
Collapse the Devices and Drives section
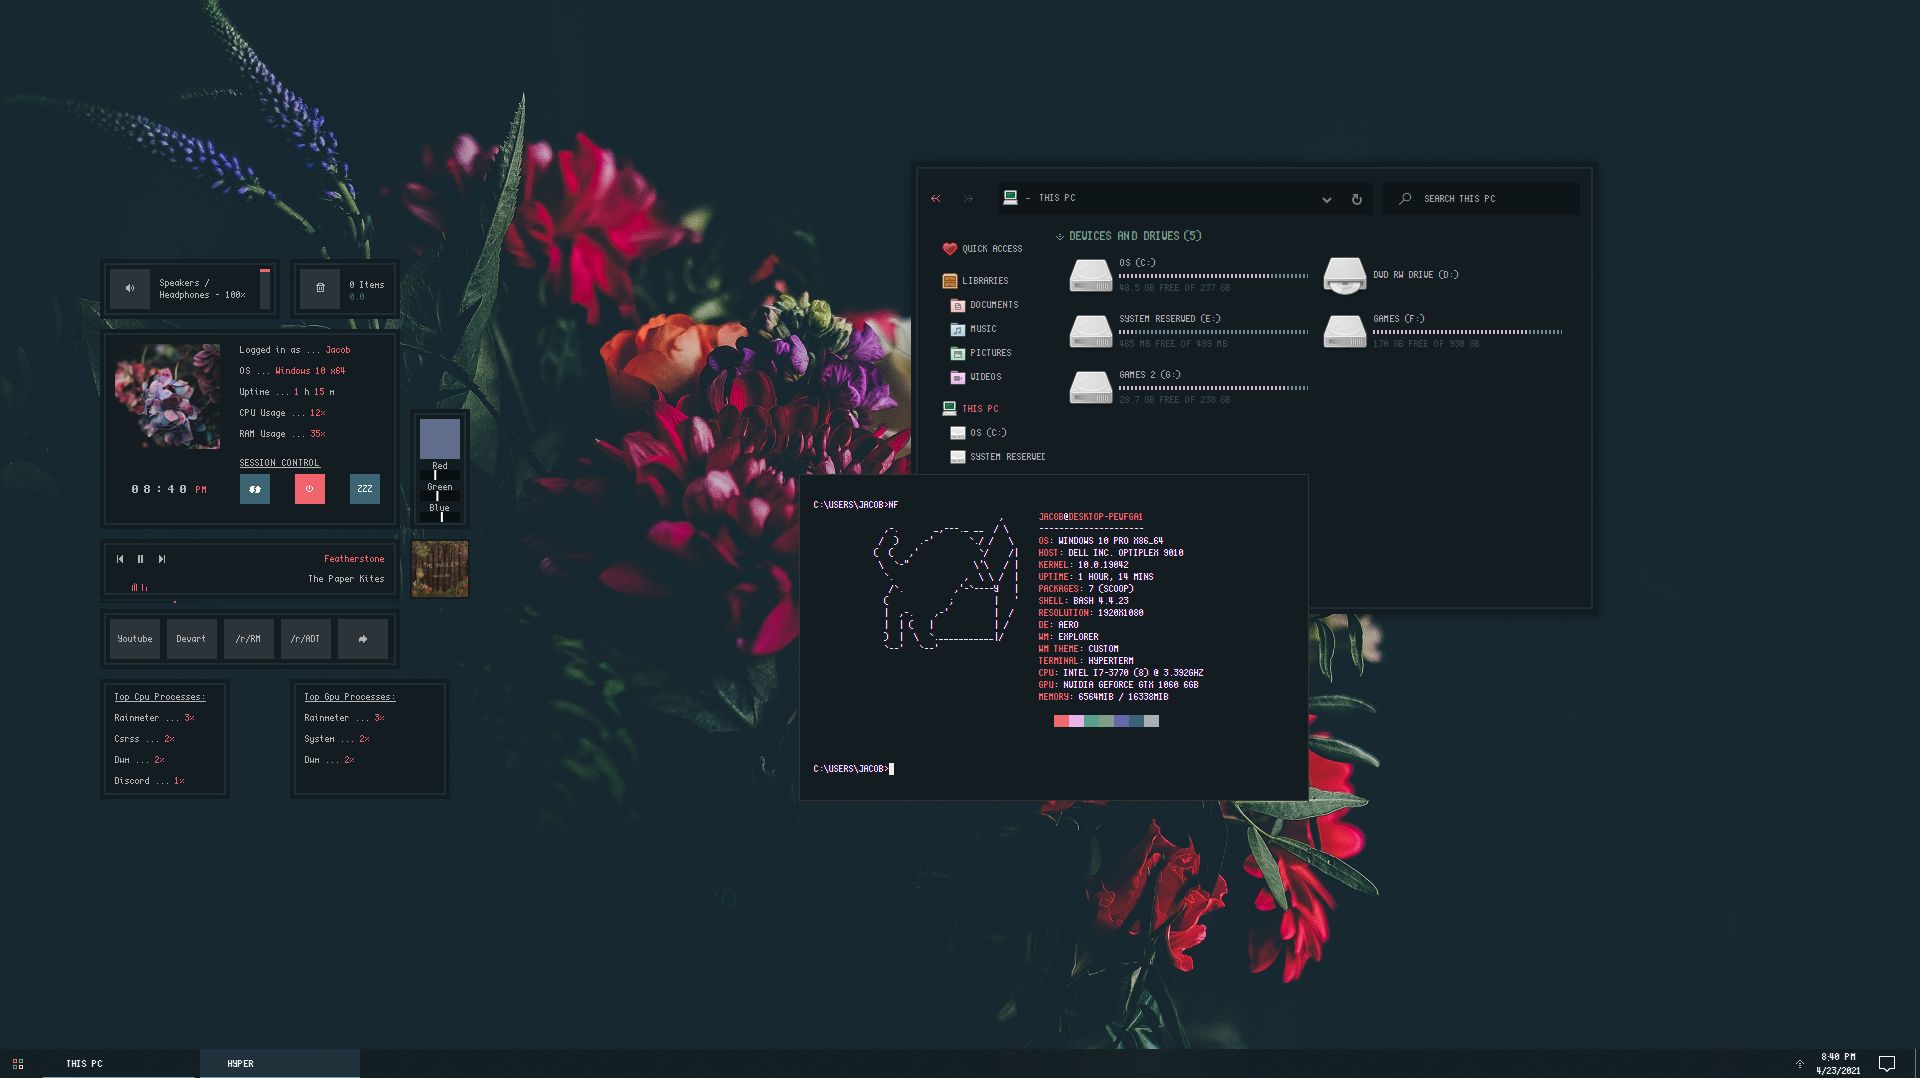coord(1060,236)
